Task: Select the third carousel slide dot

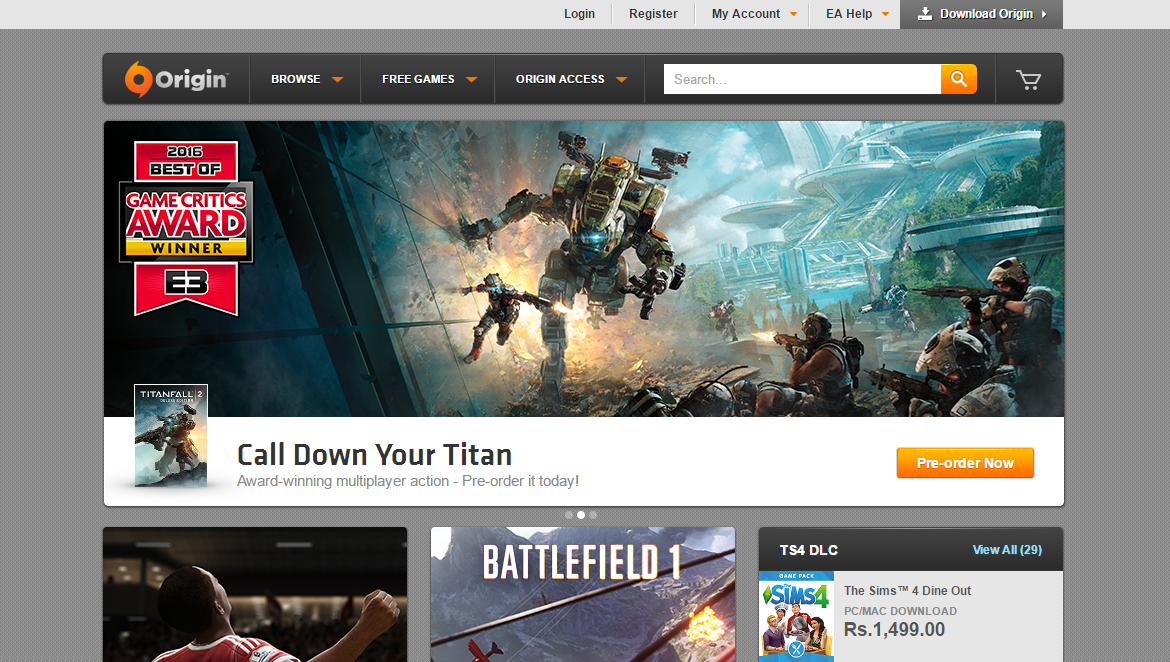Action: click(x=593, y=515)
